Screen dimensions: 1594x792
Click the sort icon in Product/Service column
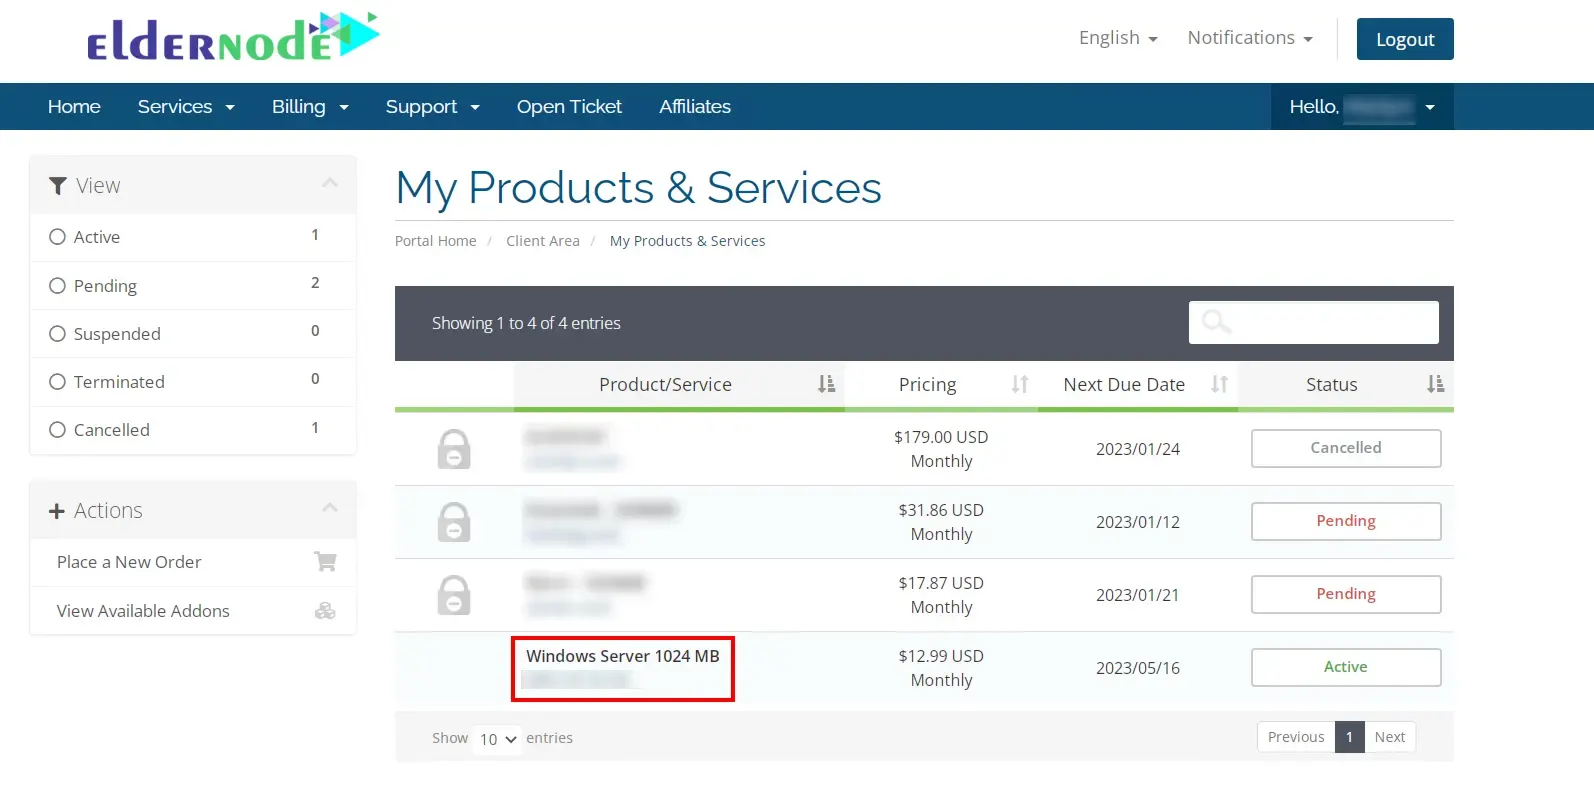tap(826, 385)
